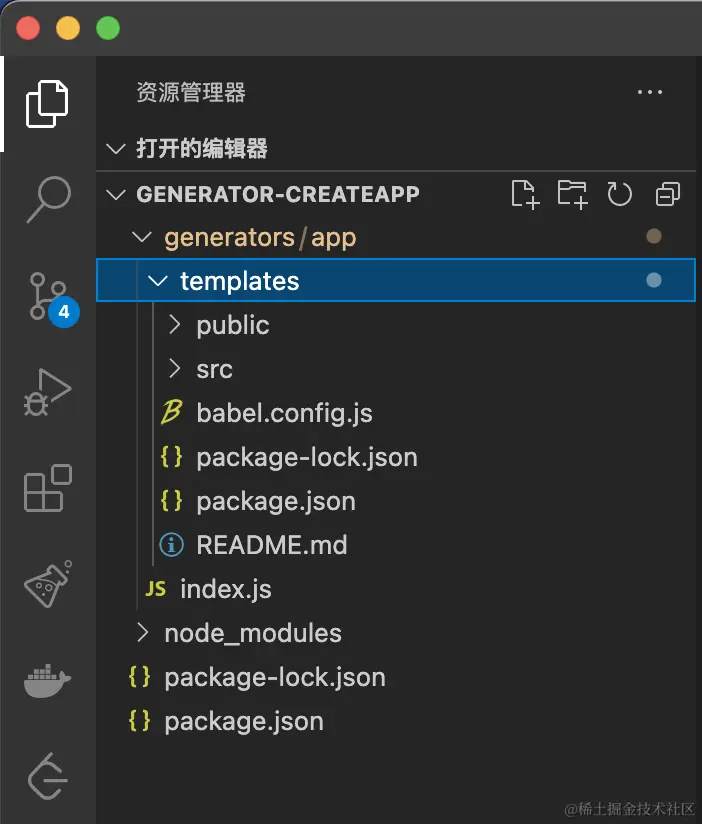
Task: Click the New Folder icon
Action: pyautogui.click(x=572, y=194)
